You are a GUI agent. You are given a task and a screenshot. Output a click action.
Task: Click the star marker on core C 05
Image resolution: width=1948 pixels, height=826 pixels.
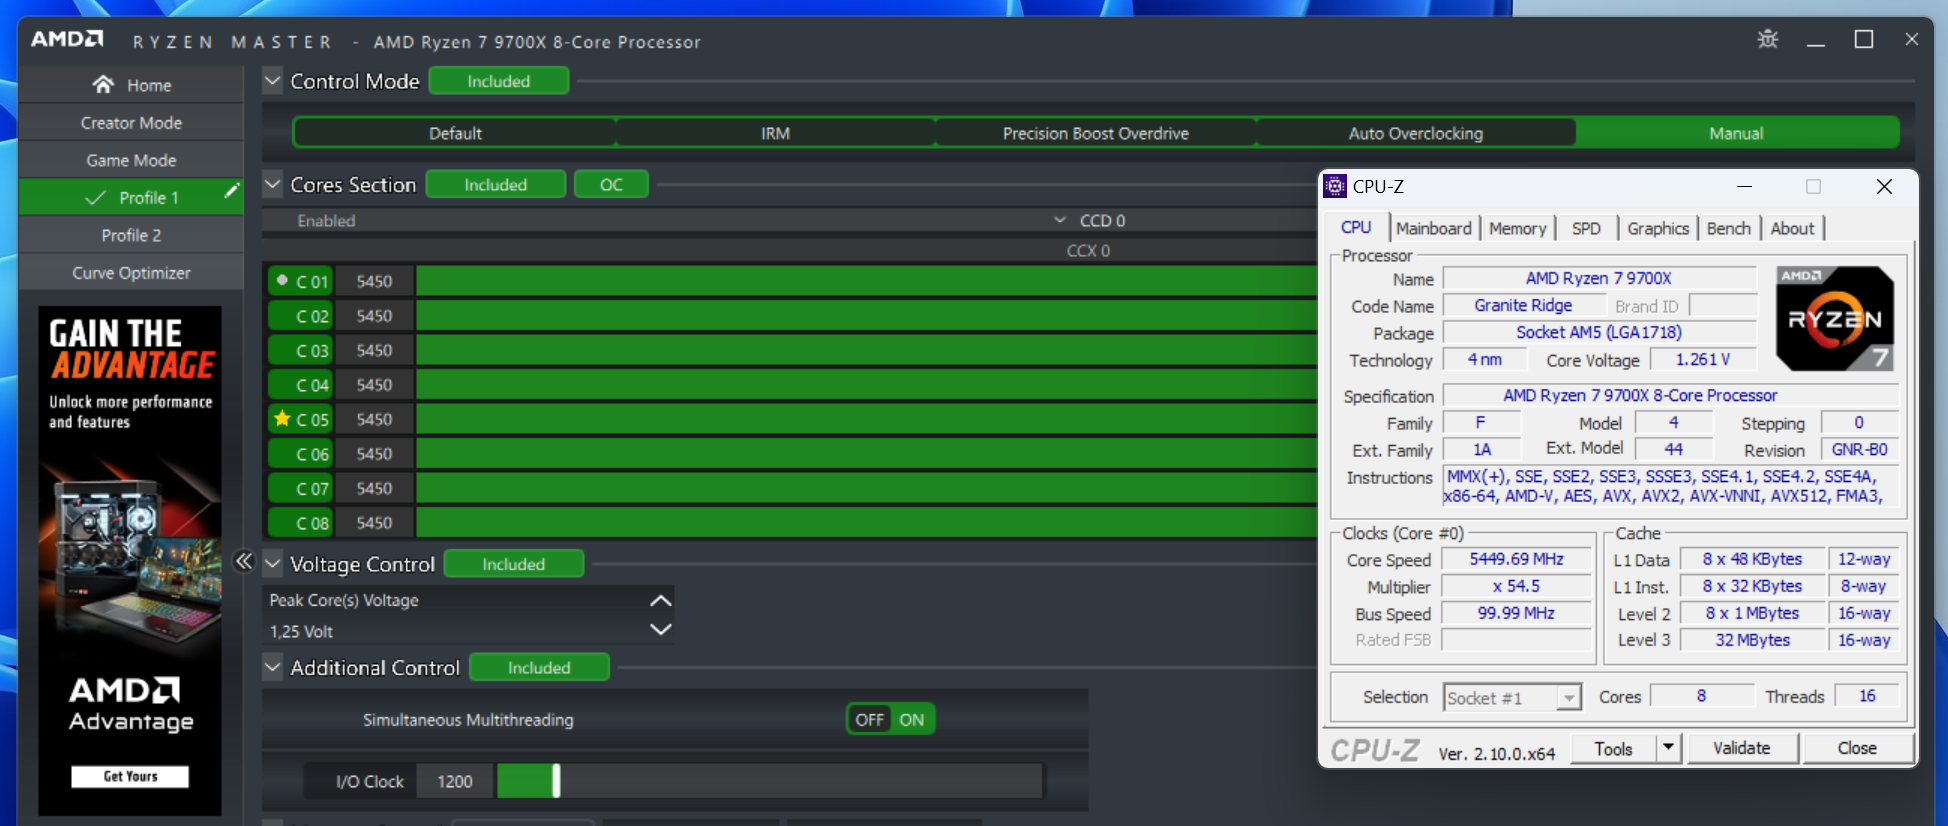tap(282, 418)
